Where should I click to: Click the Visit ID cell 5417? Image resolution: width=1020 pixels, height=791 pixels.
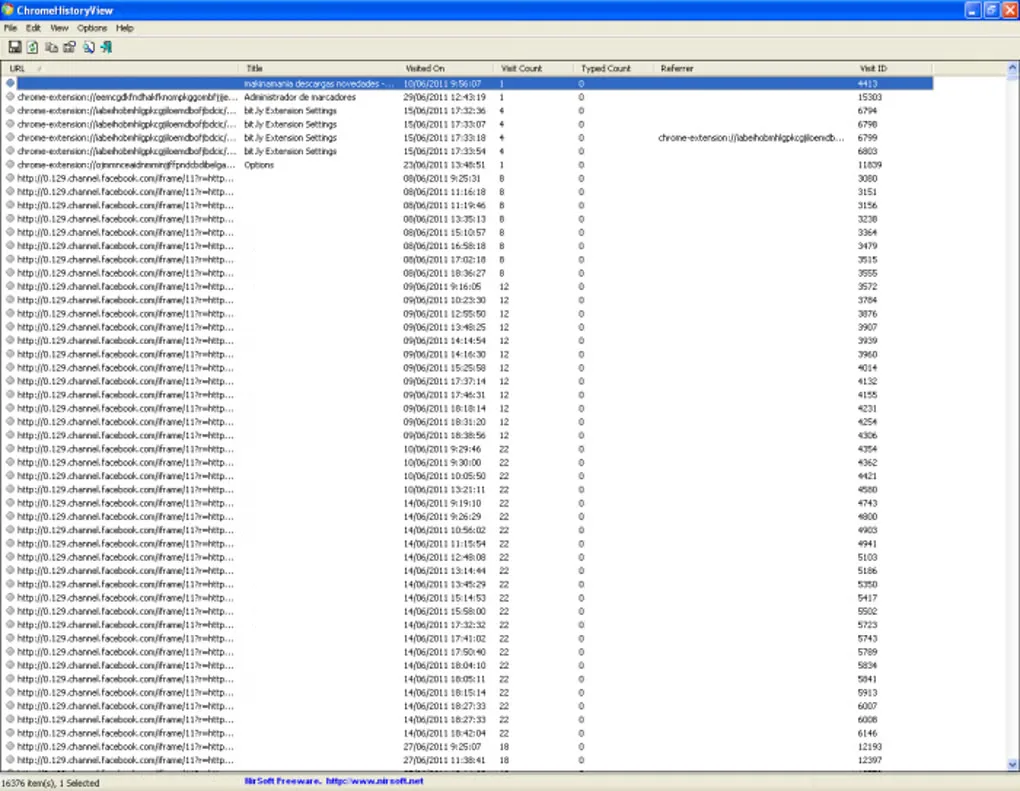click(867, 598)
